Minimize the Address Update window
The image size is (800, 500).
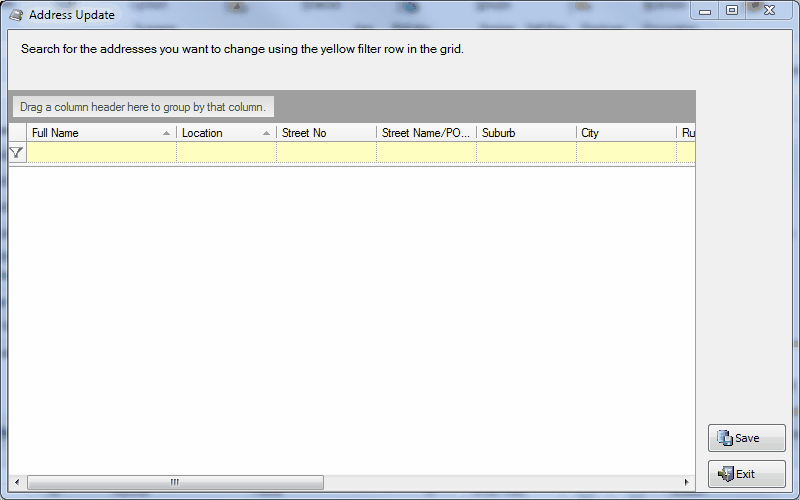[x=705, y=11]
